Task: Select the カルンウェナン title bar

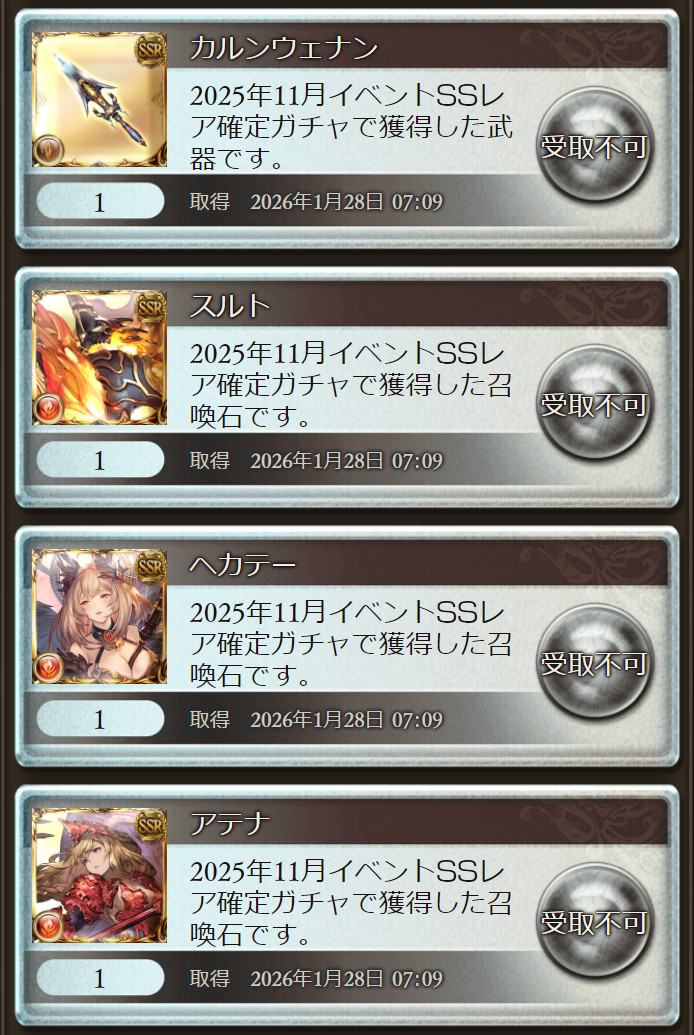Action: [x=416, y=47]
